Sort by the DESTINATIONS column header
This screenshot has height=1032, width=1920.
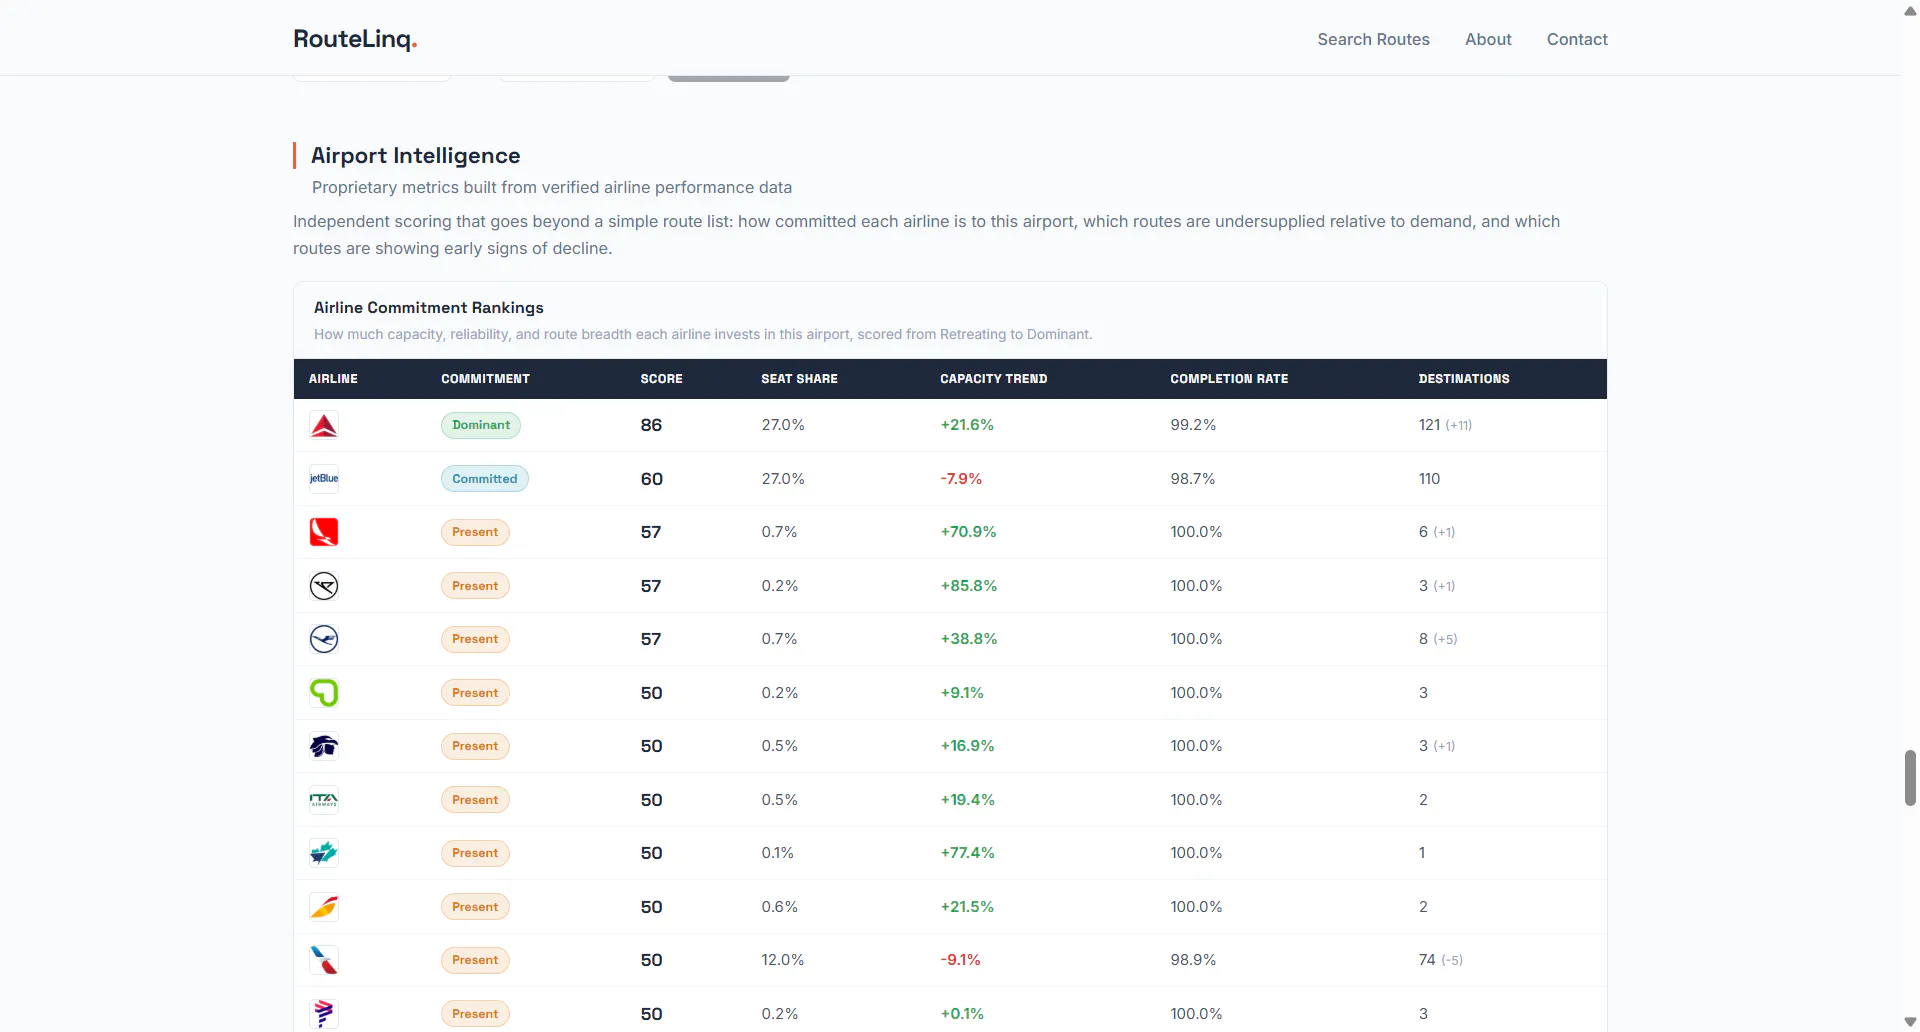coord(1464,379)
